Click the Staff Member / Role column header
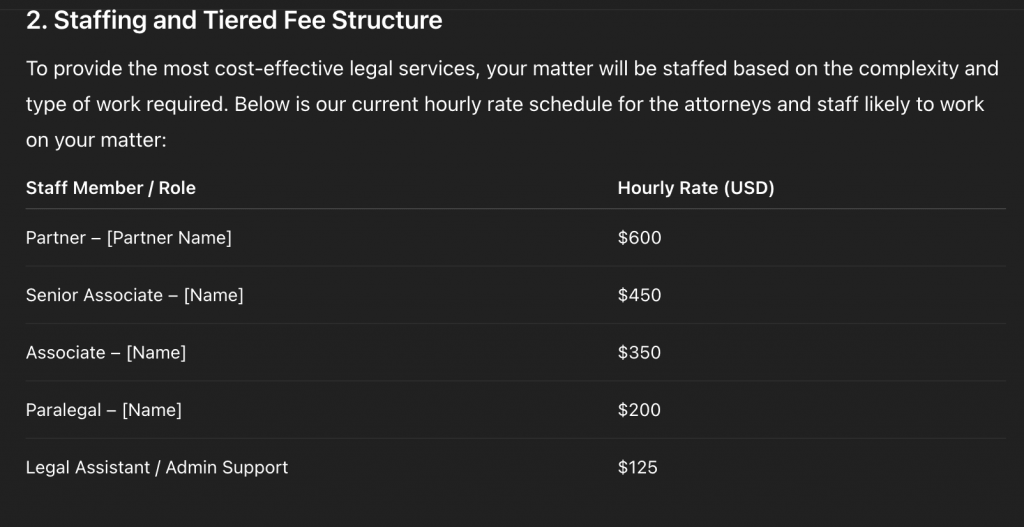1024x527 pixels. point(111,187)
